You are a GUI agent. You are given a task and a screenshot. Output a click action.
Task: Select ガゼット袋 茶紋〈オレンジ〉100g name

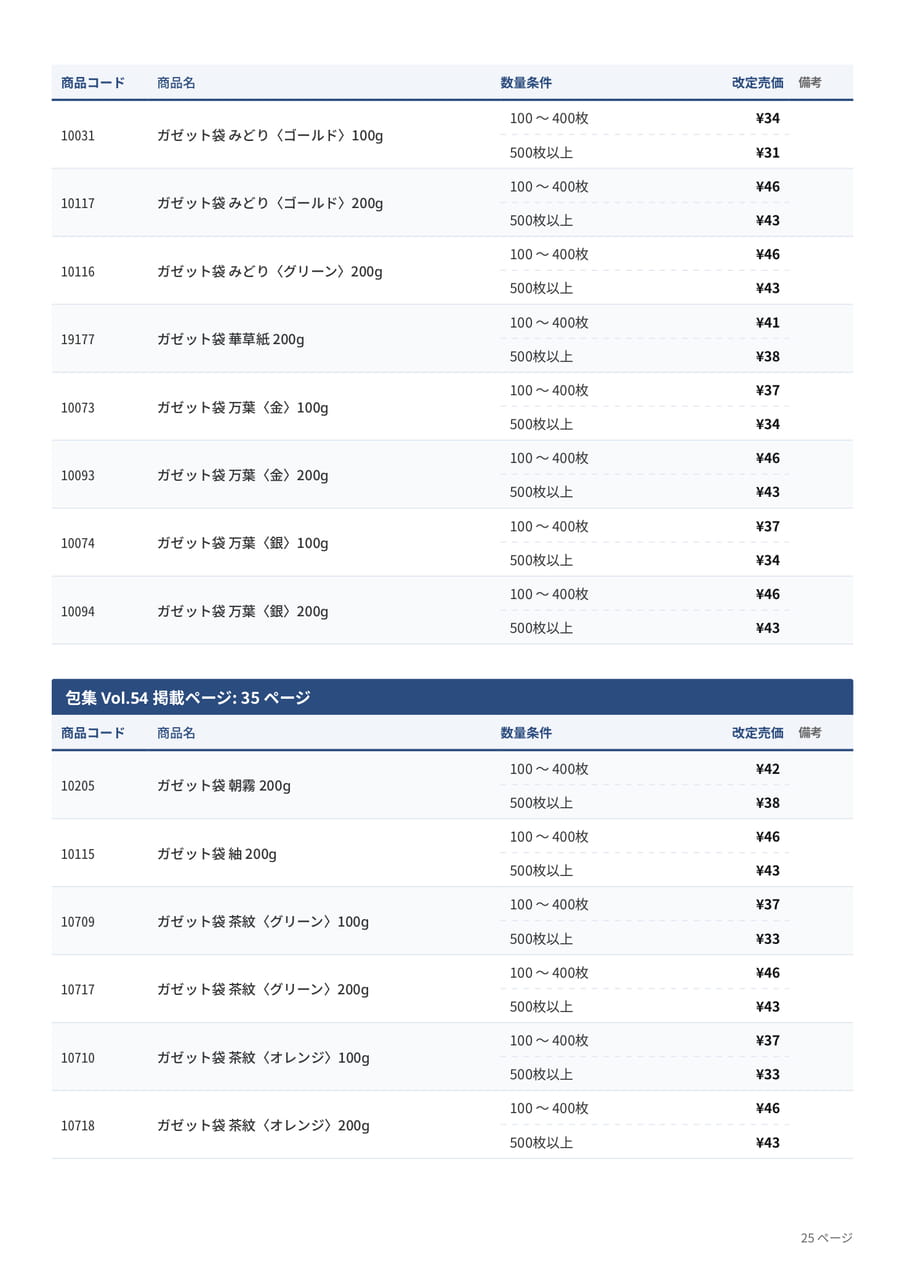263,1058
